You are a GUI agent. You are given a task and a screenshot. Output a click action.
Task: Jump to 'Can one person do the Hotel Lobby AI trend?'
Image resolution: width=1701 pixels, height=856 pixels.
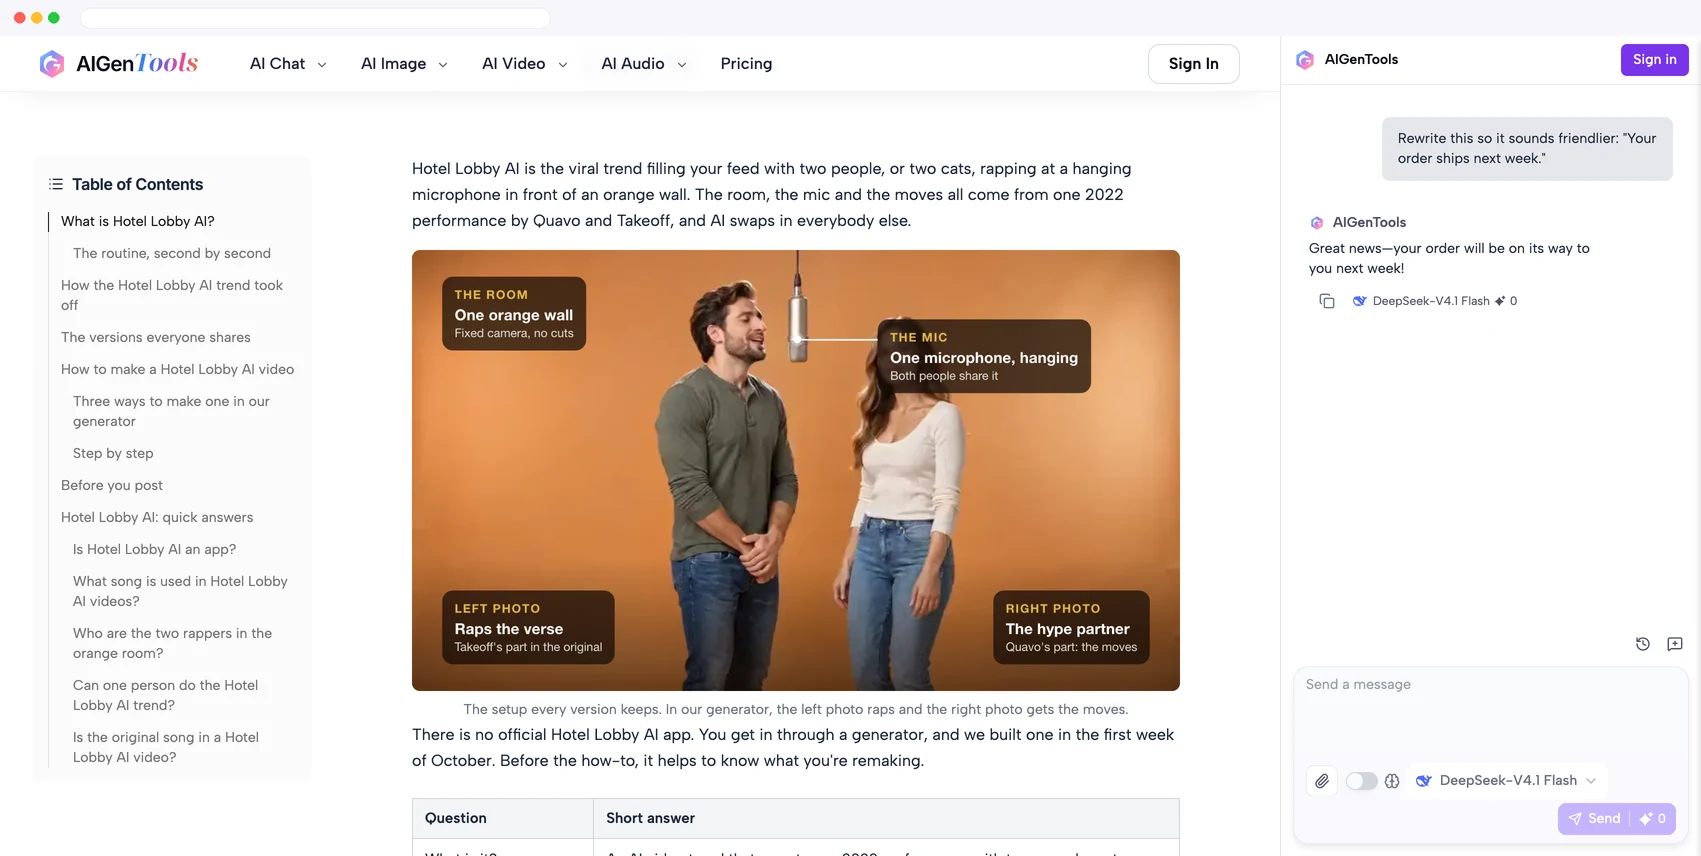165,695
